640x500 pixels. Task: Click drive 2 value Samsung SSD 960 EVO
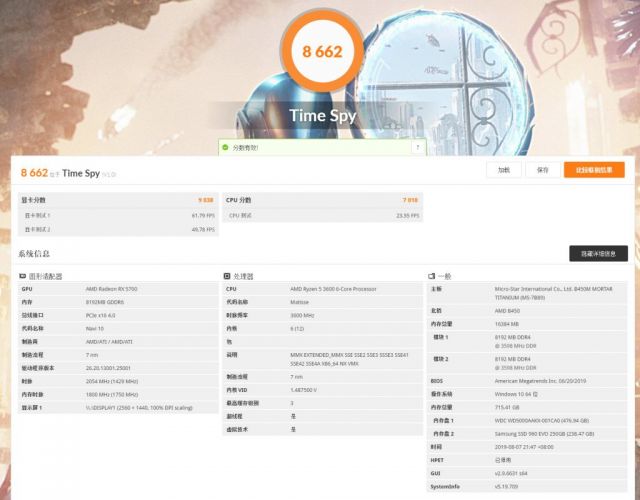(x=544, y=434)
